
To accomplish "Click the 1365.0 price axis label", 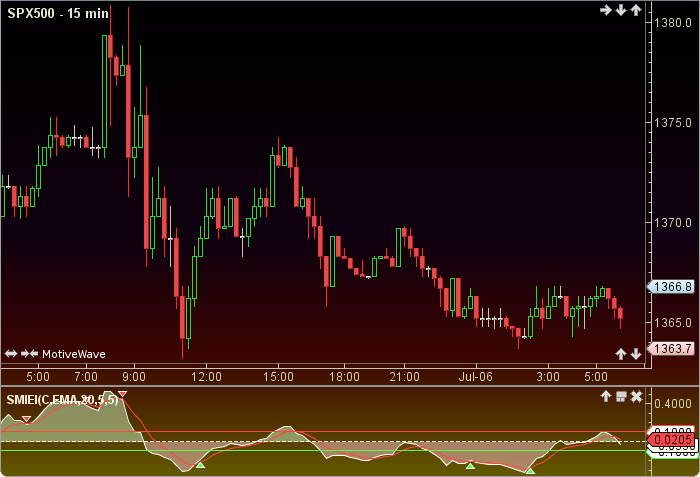I will coord(673,322).
